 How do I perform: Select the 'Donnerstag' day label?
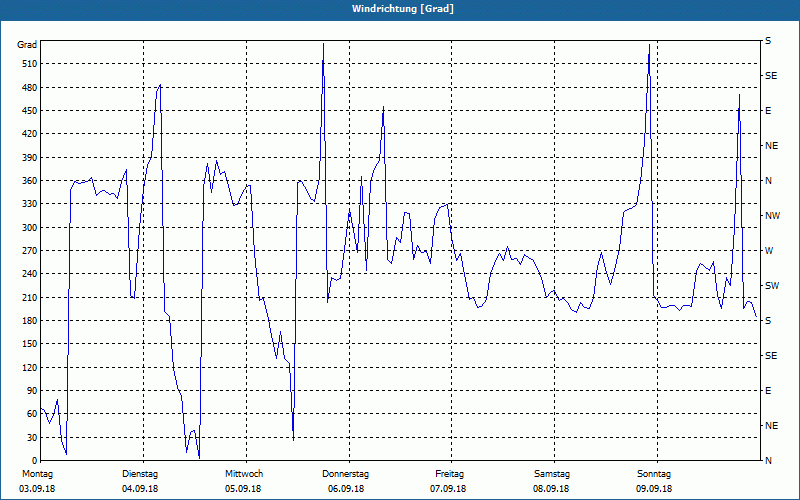(345, 474)
